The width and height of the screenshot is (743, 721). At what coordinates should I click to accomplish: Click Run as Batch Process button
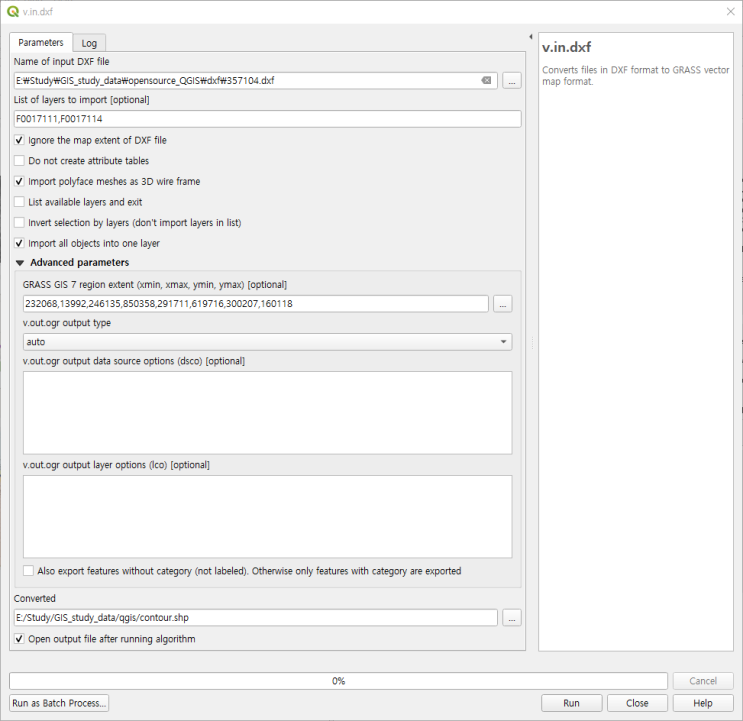[59, 703]
